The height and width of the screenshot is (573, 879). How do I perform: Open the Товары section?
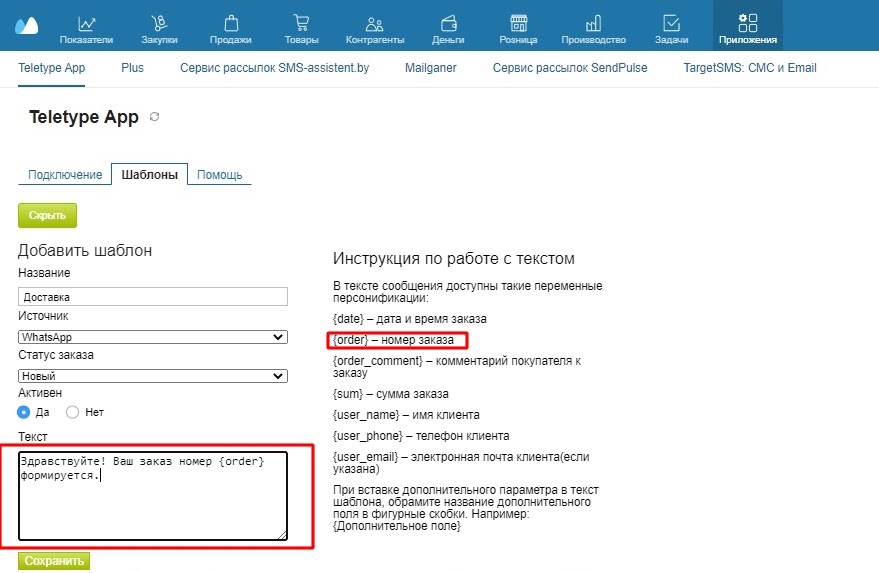tap(302, 30)
